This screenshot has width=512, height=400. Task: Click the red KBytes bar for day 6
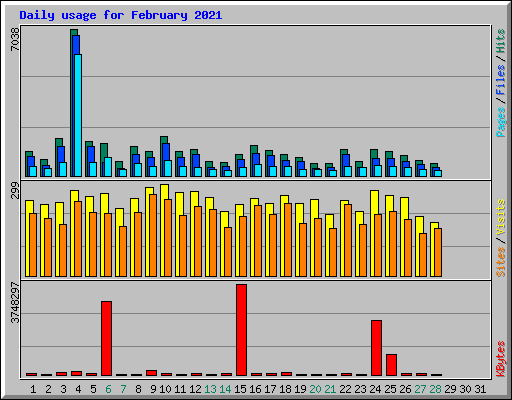[x=106, y=338]
